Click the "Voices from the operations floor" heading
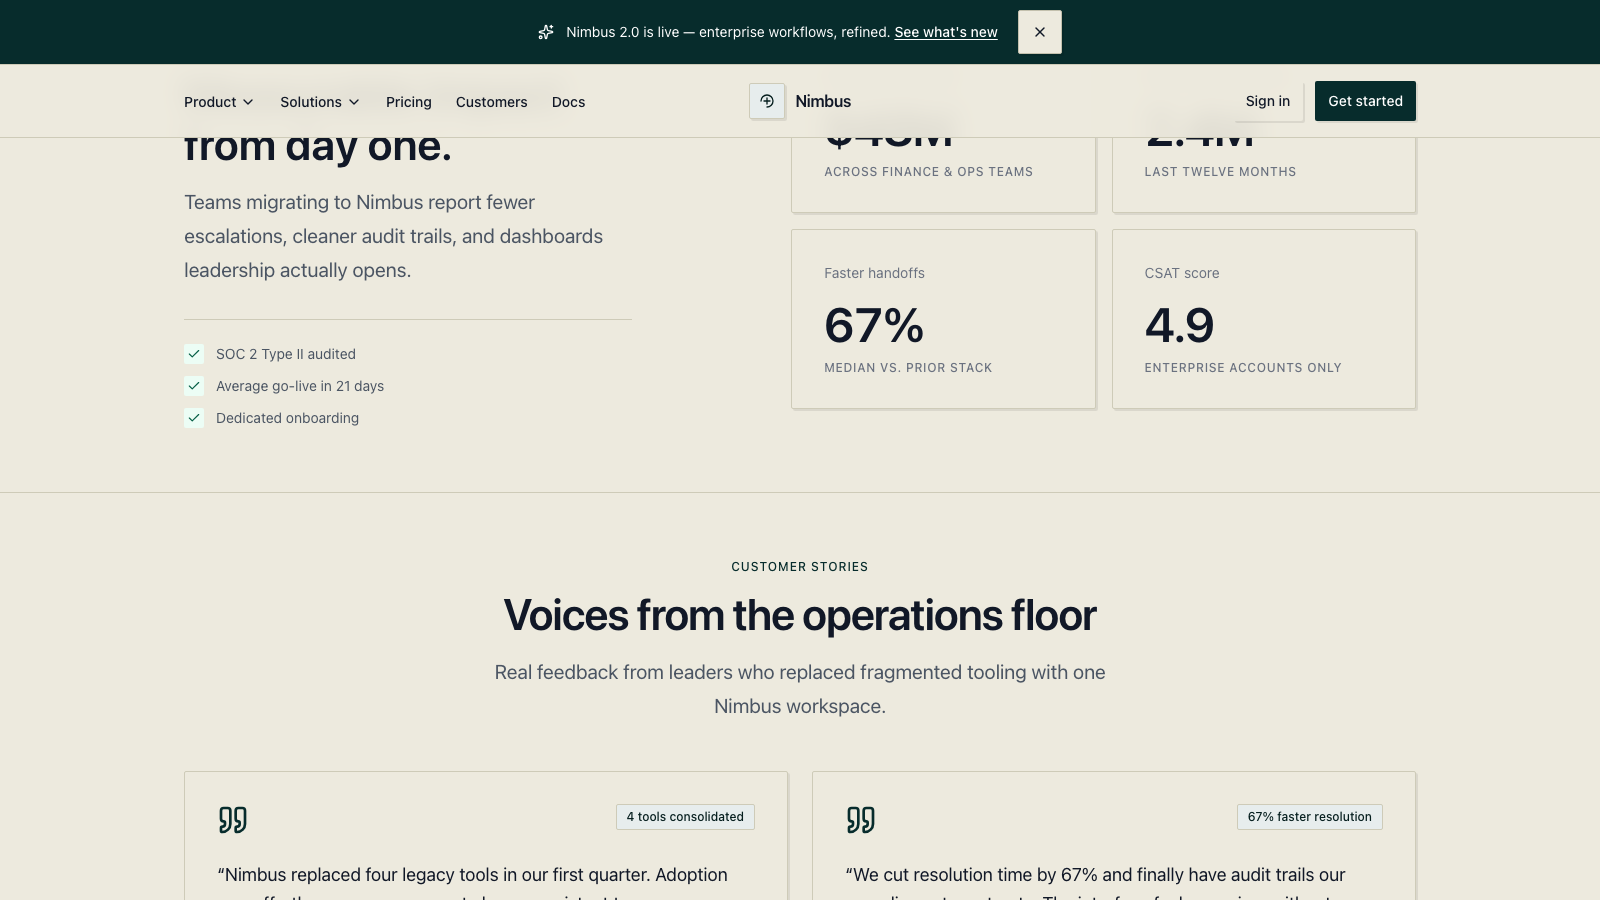Image resolution: width=1600 pixels, height=900 pixels. (800, 615)
